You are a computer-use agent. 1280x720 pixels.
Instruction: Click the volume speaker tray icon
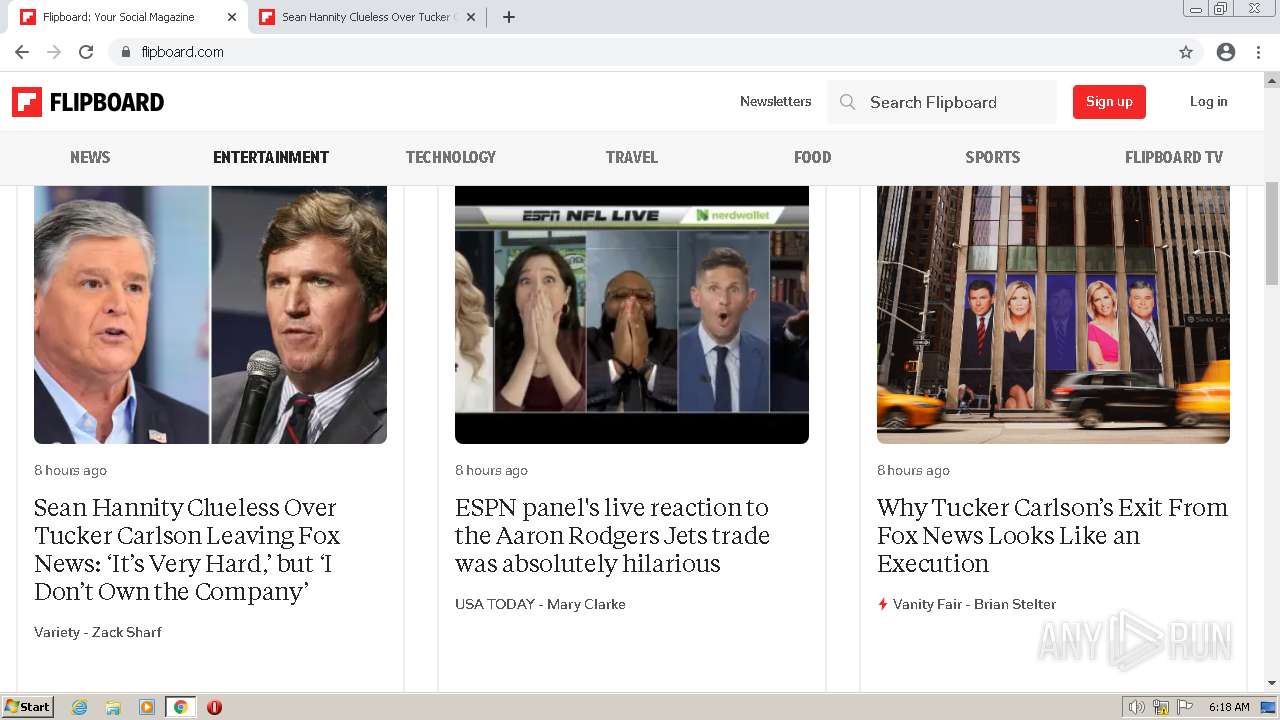click(1136, 707)
